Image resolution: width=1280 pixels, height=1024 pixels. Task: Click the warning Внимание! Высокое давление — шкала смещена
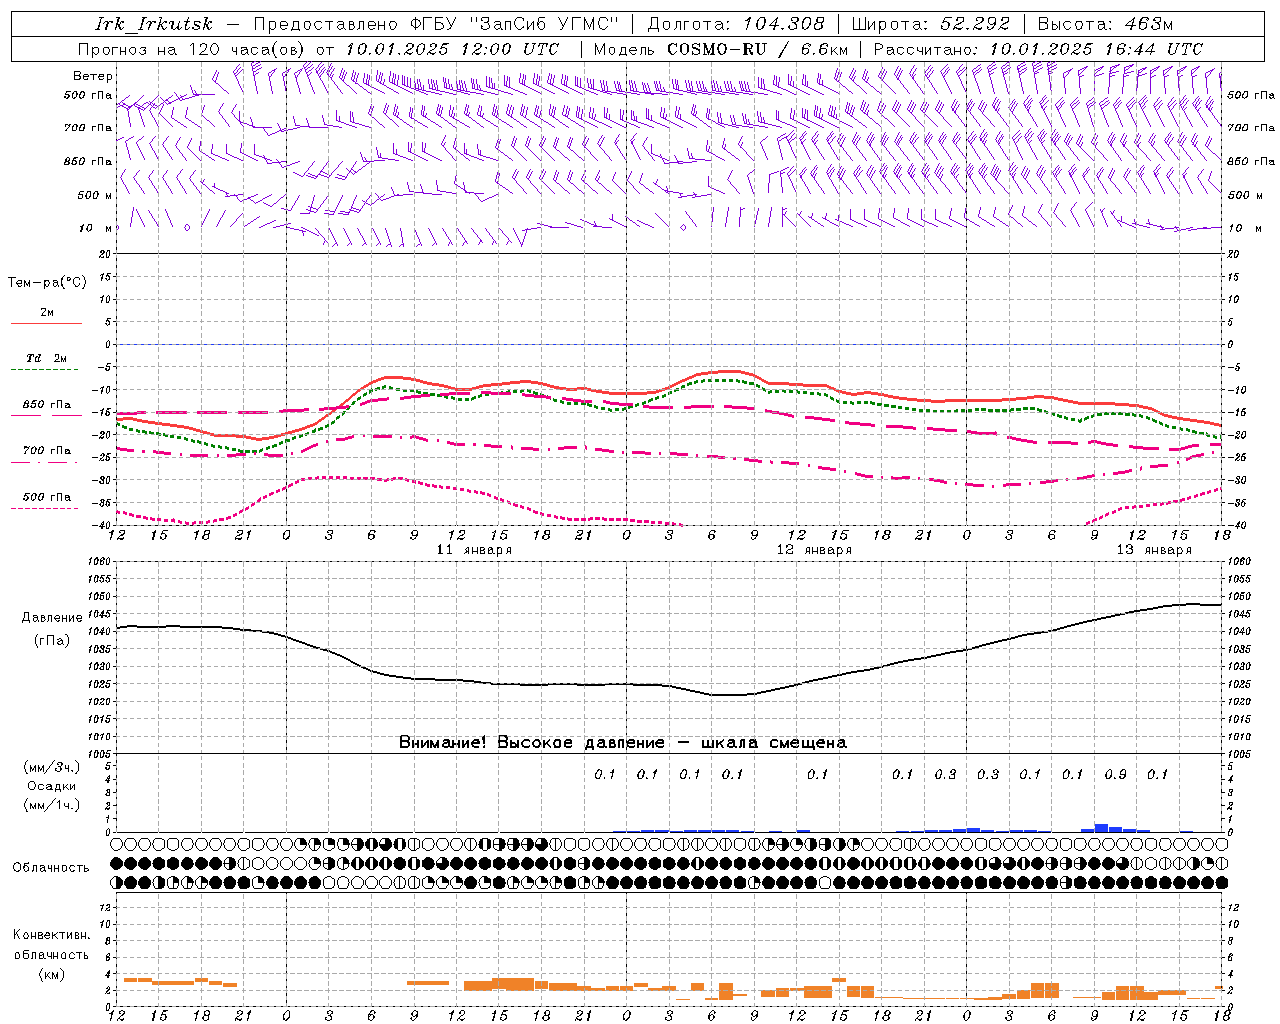click(x=623, y=743)
